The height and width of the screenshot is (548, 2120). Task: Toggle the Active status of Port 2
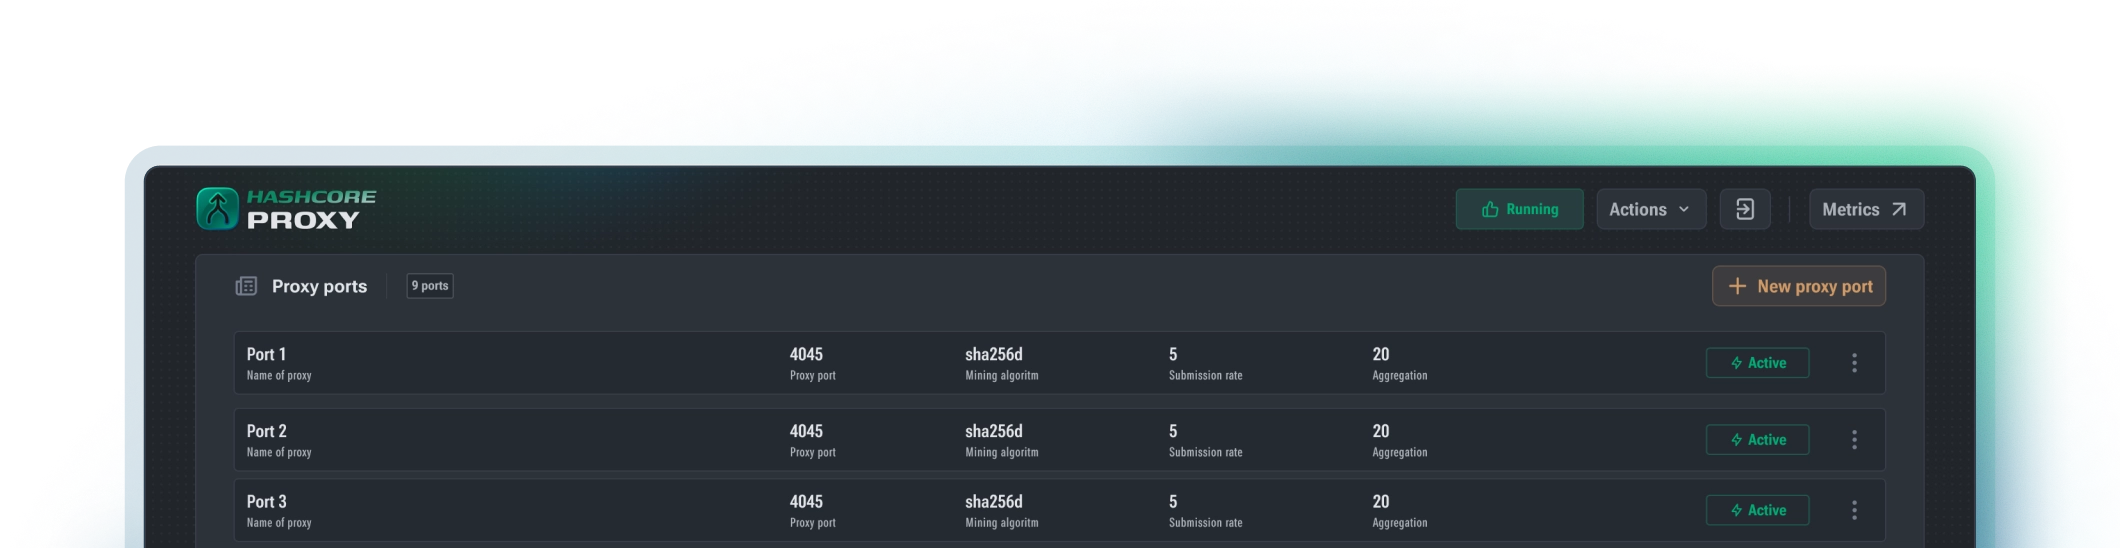[1757, 440]
